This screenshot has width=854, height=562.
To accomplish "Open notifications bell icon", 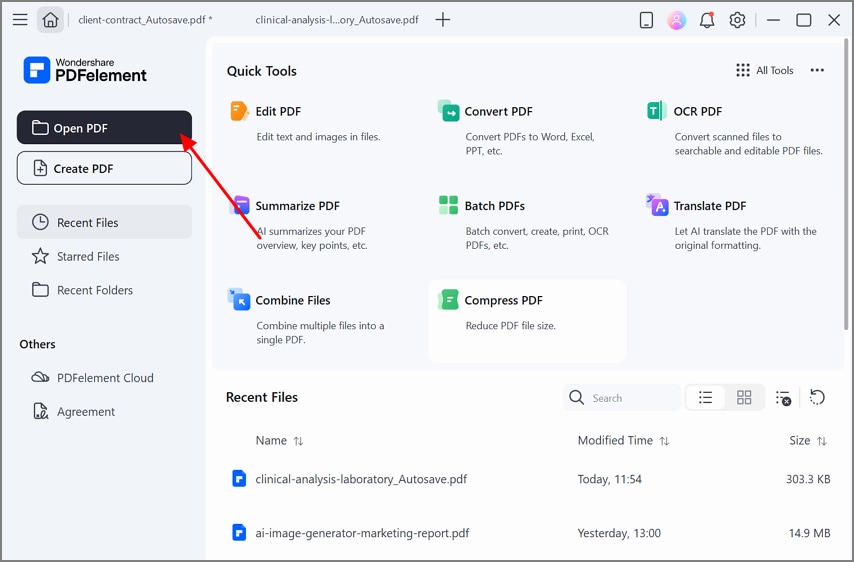I will pos(707,20).
